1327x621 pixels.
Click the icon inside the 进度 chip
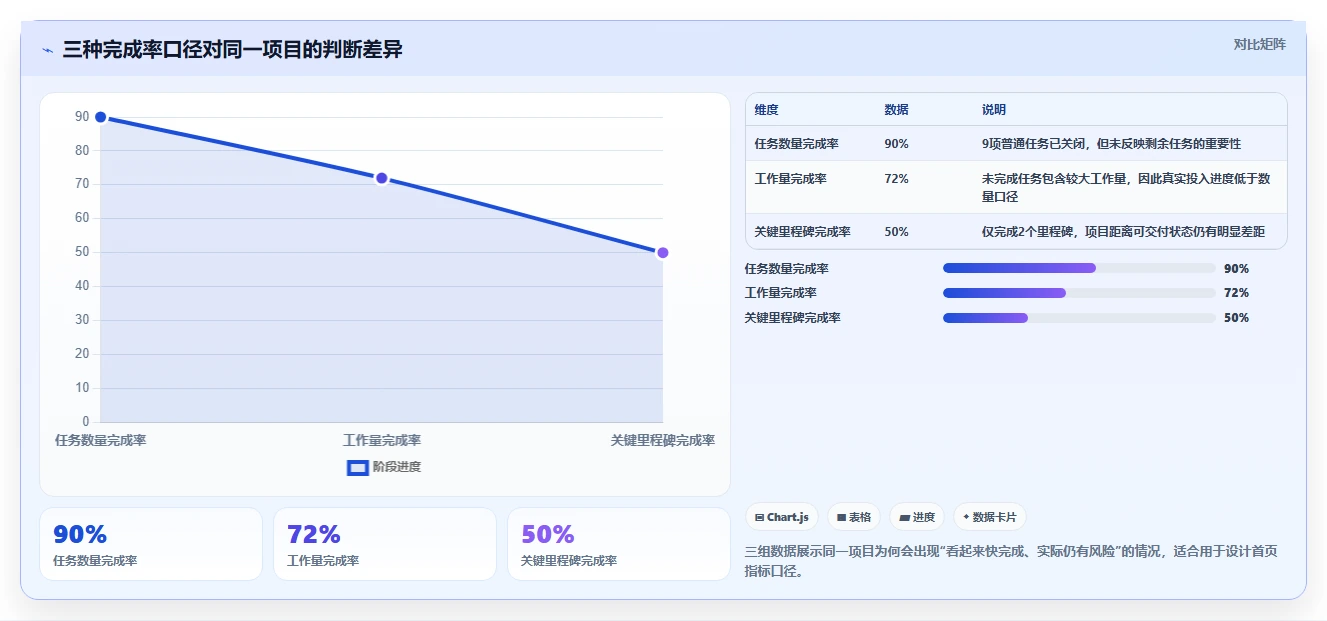click(904, 518)
